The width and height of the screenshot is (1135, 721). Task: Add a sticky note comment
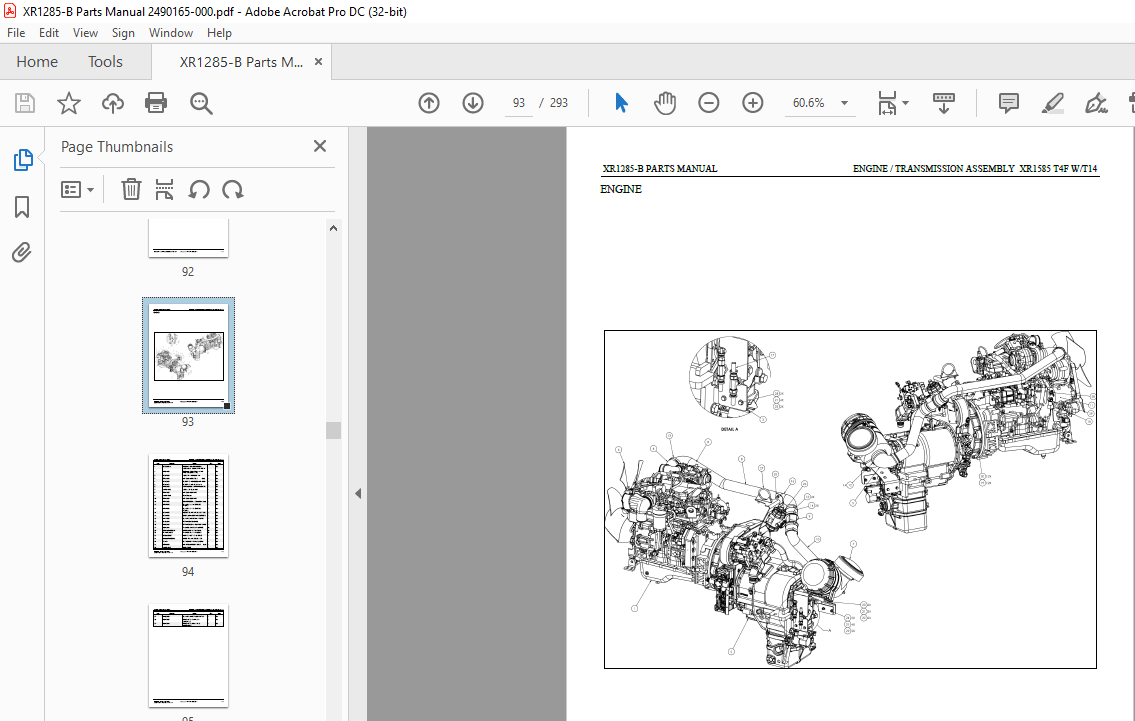tap(1008, 102)
